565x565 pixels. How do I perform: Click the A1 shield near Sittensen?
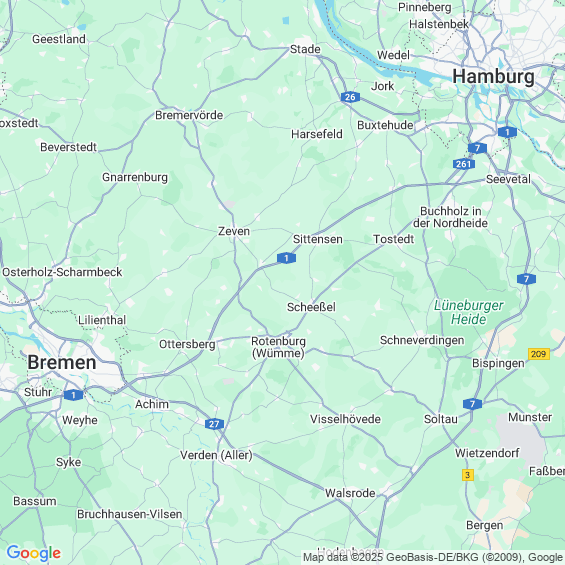tap(286, 258)
